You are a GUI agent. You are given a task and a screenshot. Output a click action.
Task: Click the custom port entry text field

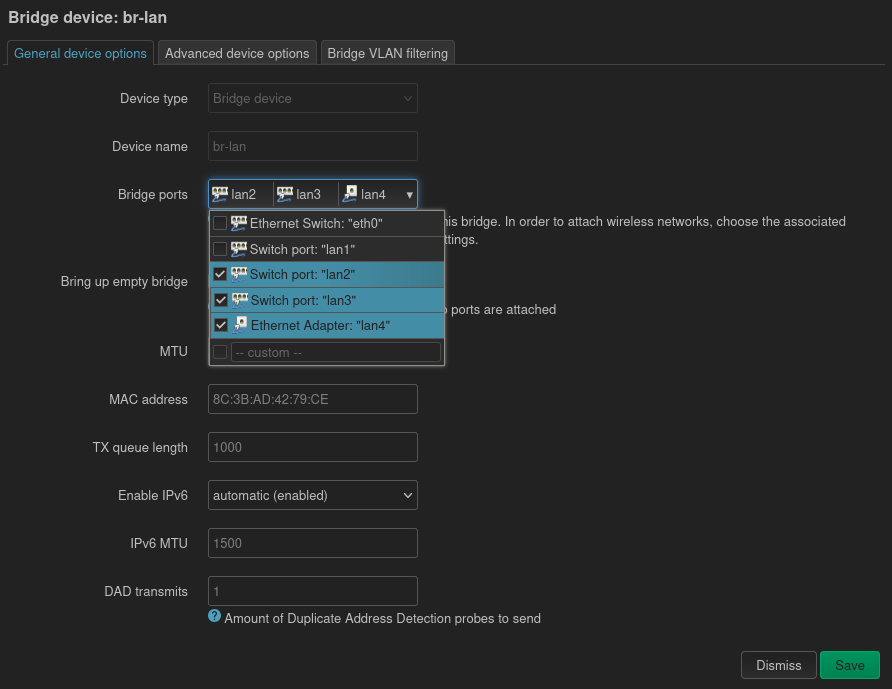point(335,352)
